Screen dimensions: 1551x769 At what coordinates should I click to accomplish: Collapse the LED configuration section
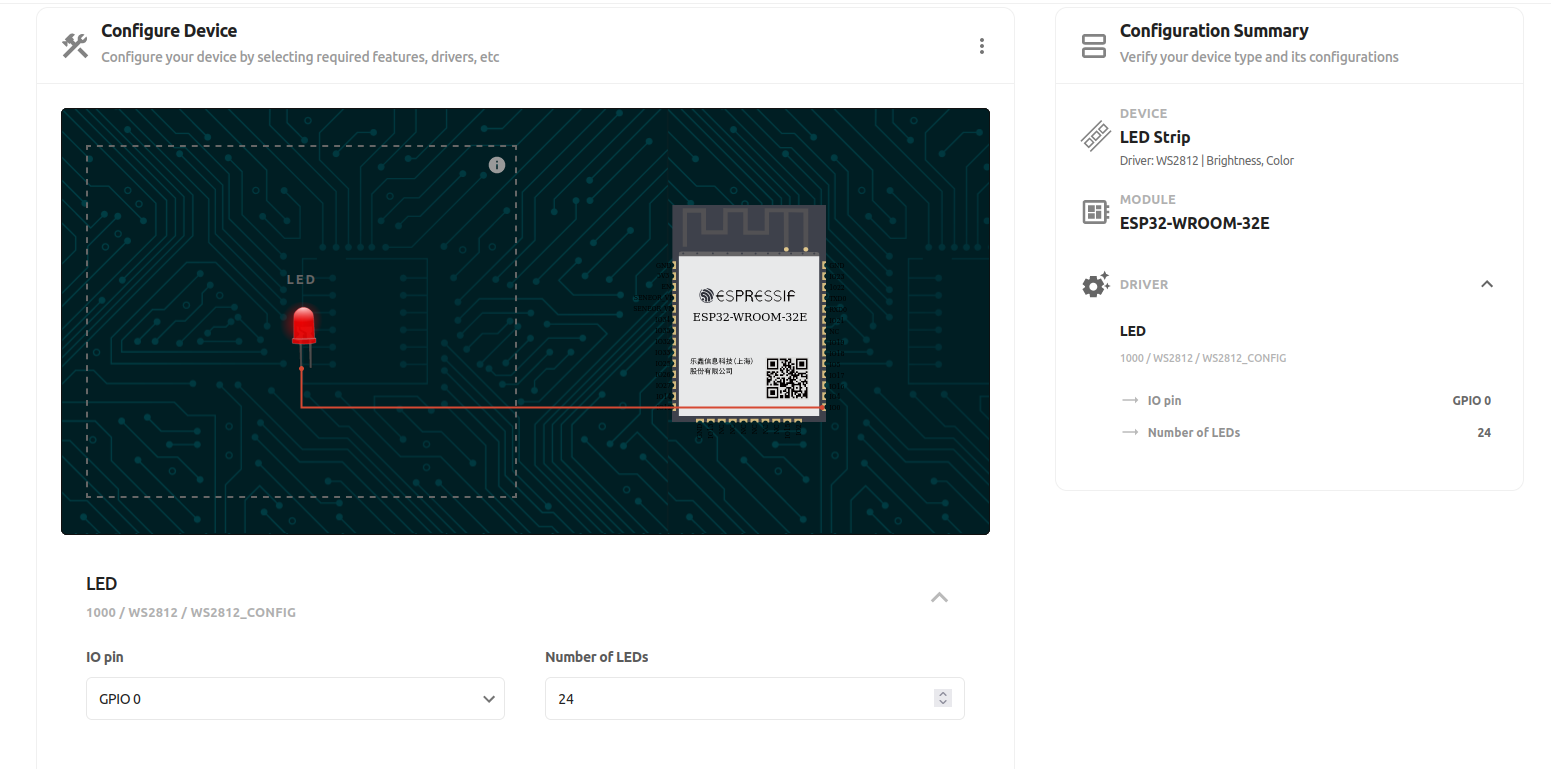coord(939,597)
